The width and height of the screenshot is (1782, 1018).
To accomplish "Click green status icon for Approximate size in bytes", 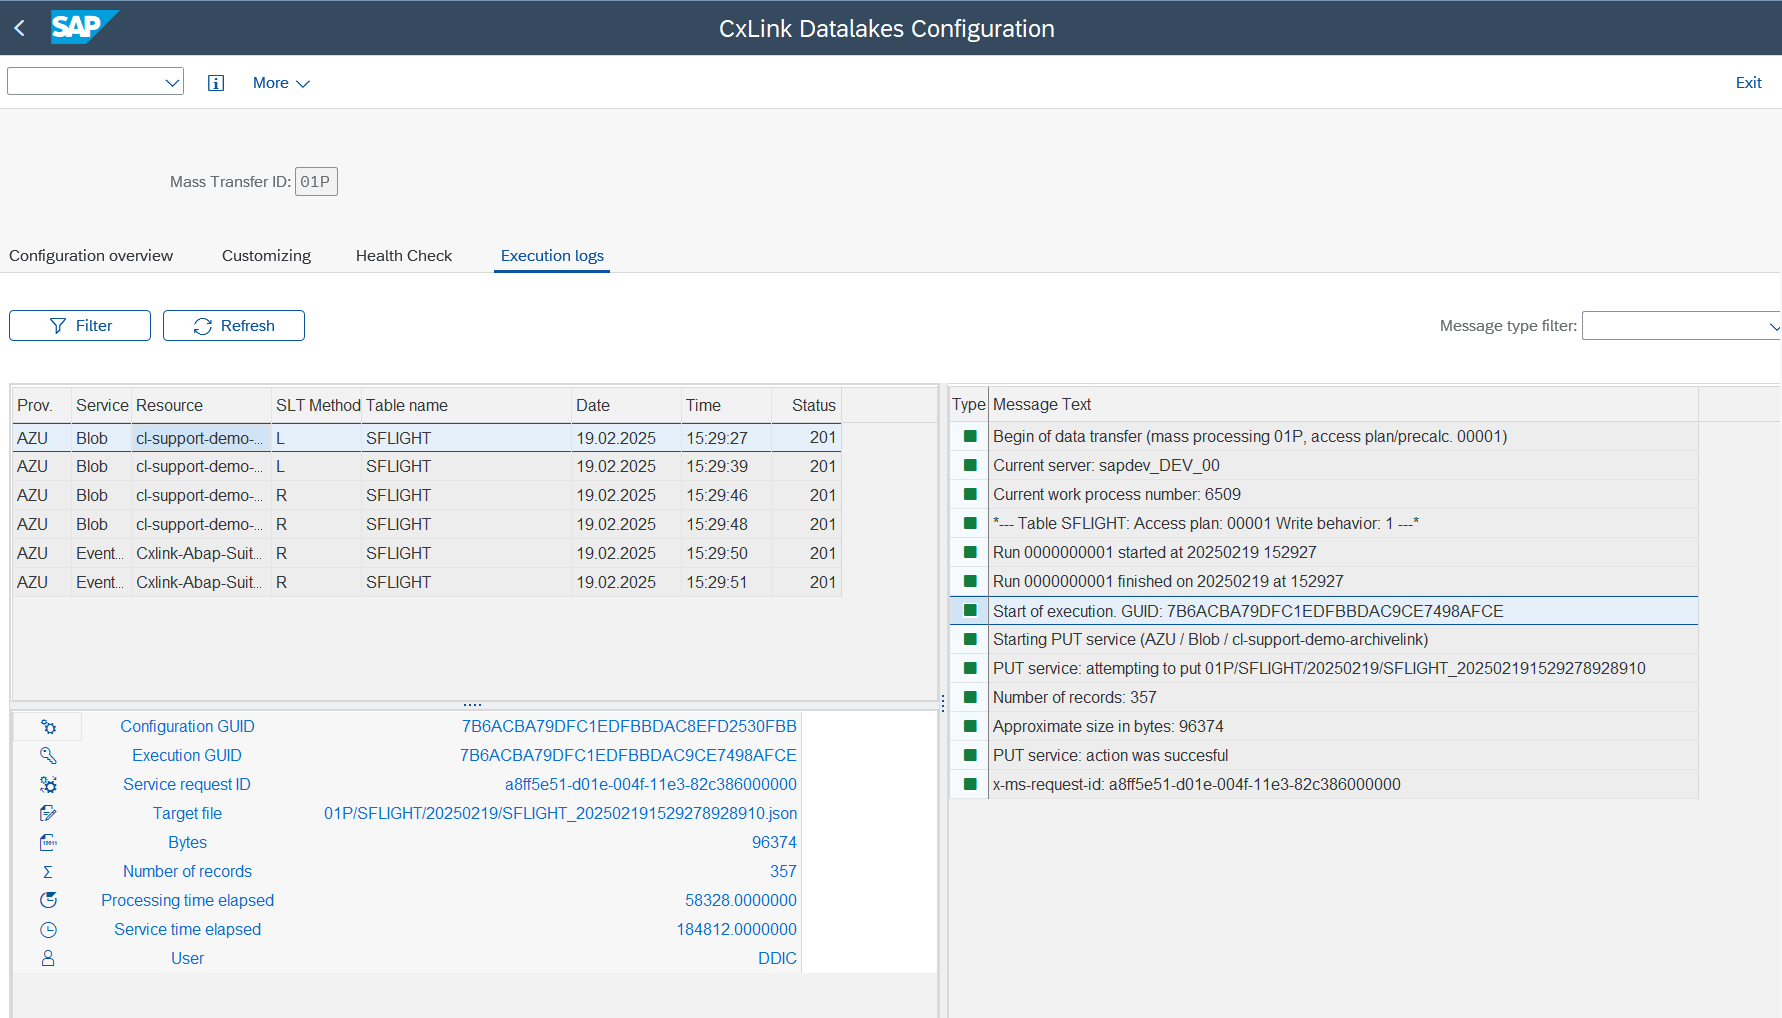I will (970, 726).
